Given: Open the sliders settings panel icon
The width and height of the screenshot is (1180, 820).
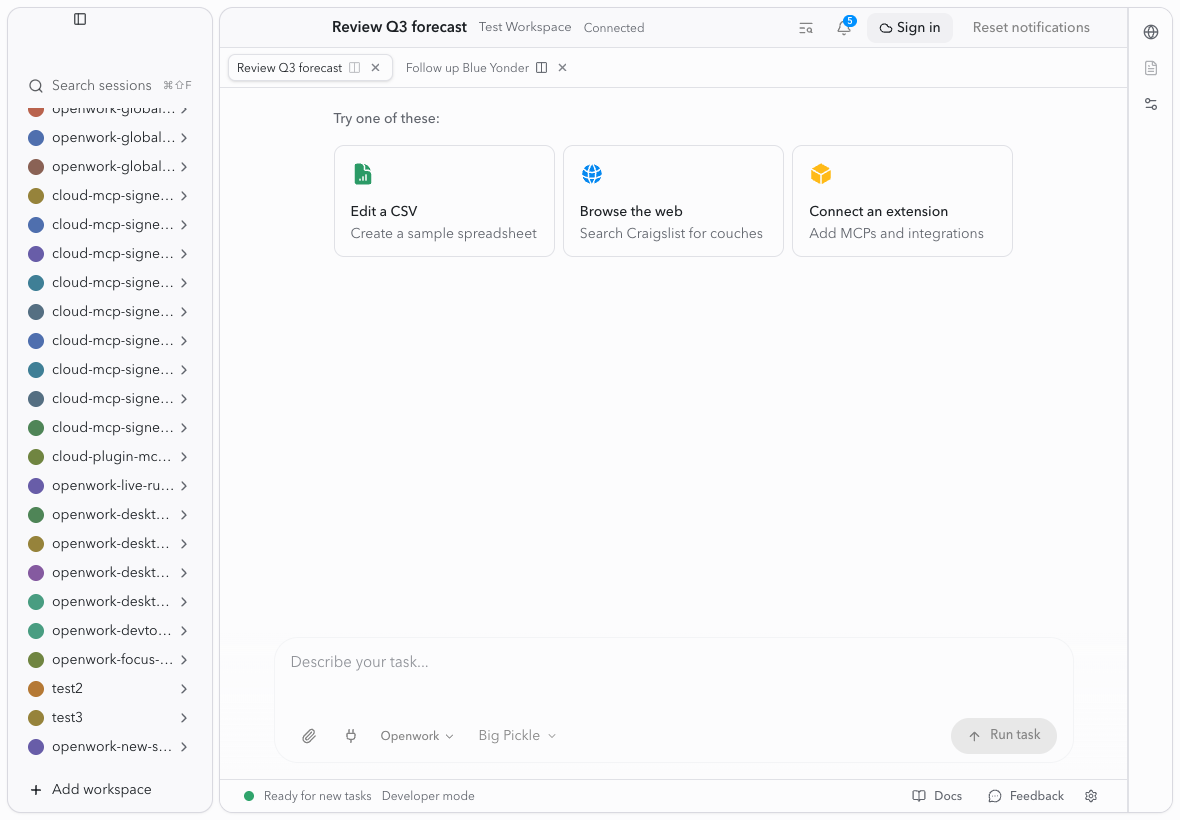Looking at the screenshot, I should (x=1151, y=104).
